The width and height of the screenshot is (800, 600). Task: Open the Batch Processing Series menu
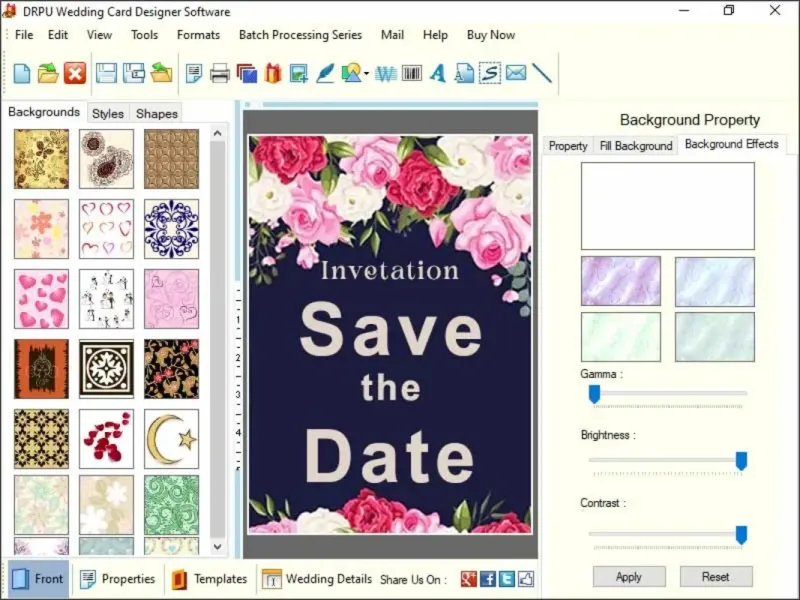click(x=300, y=35)
